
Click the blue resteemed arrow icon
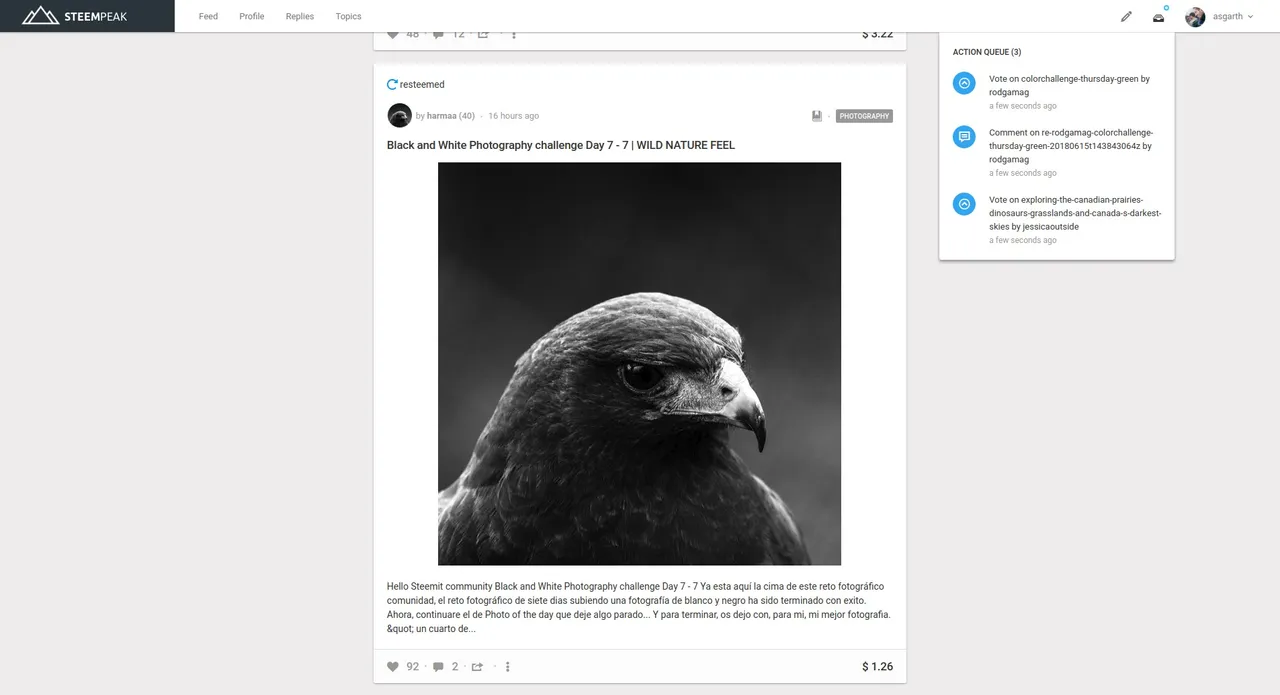click(392, 85)
